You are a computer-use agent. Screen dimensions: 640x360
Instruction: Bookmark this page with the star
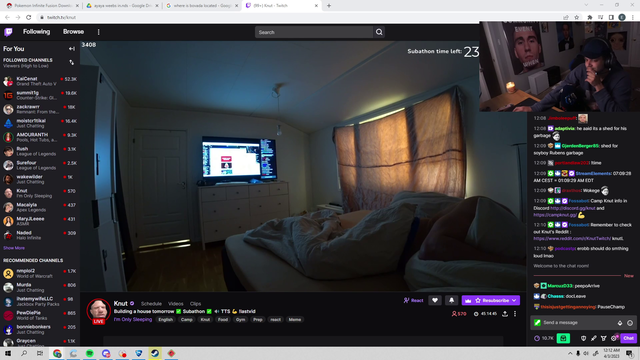[577, 18]
